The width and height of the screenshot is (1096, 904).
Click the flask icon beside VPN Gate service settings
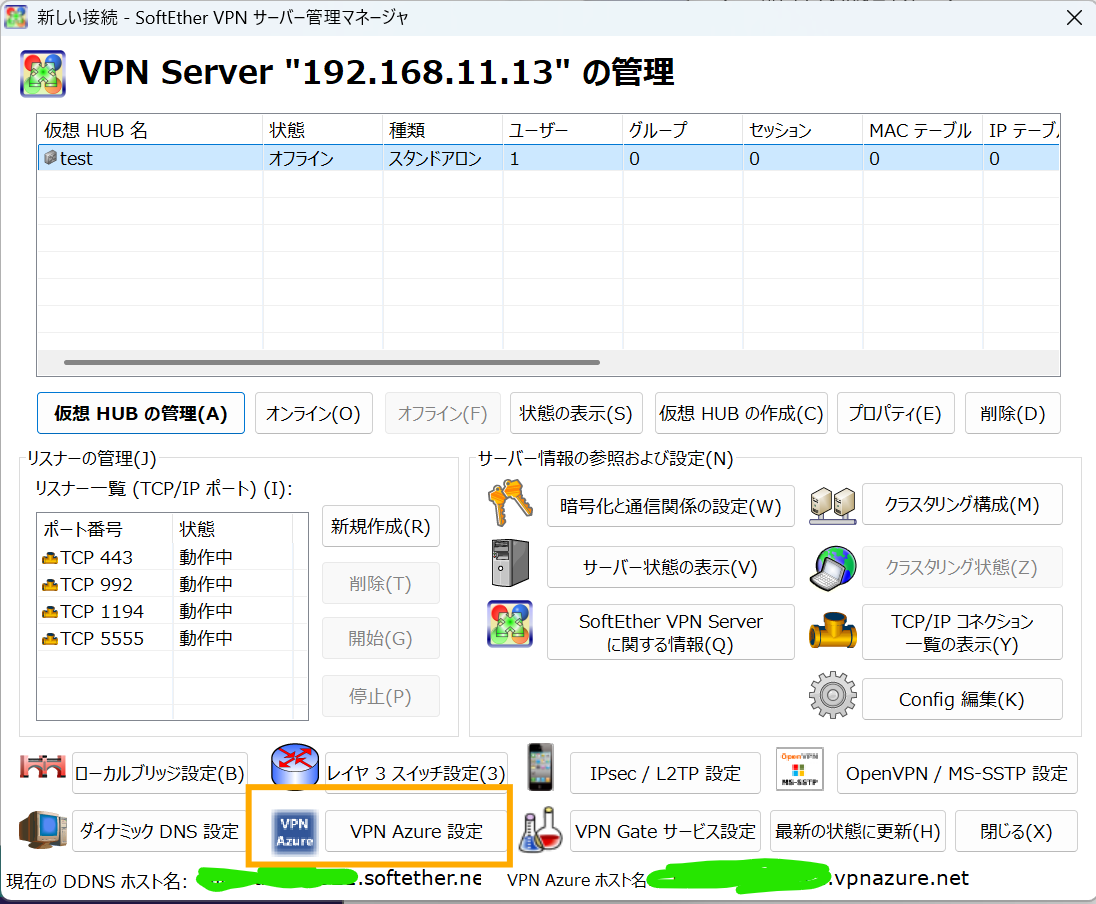[540, 831]
